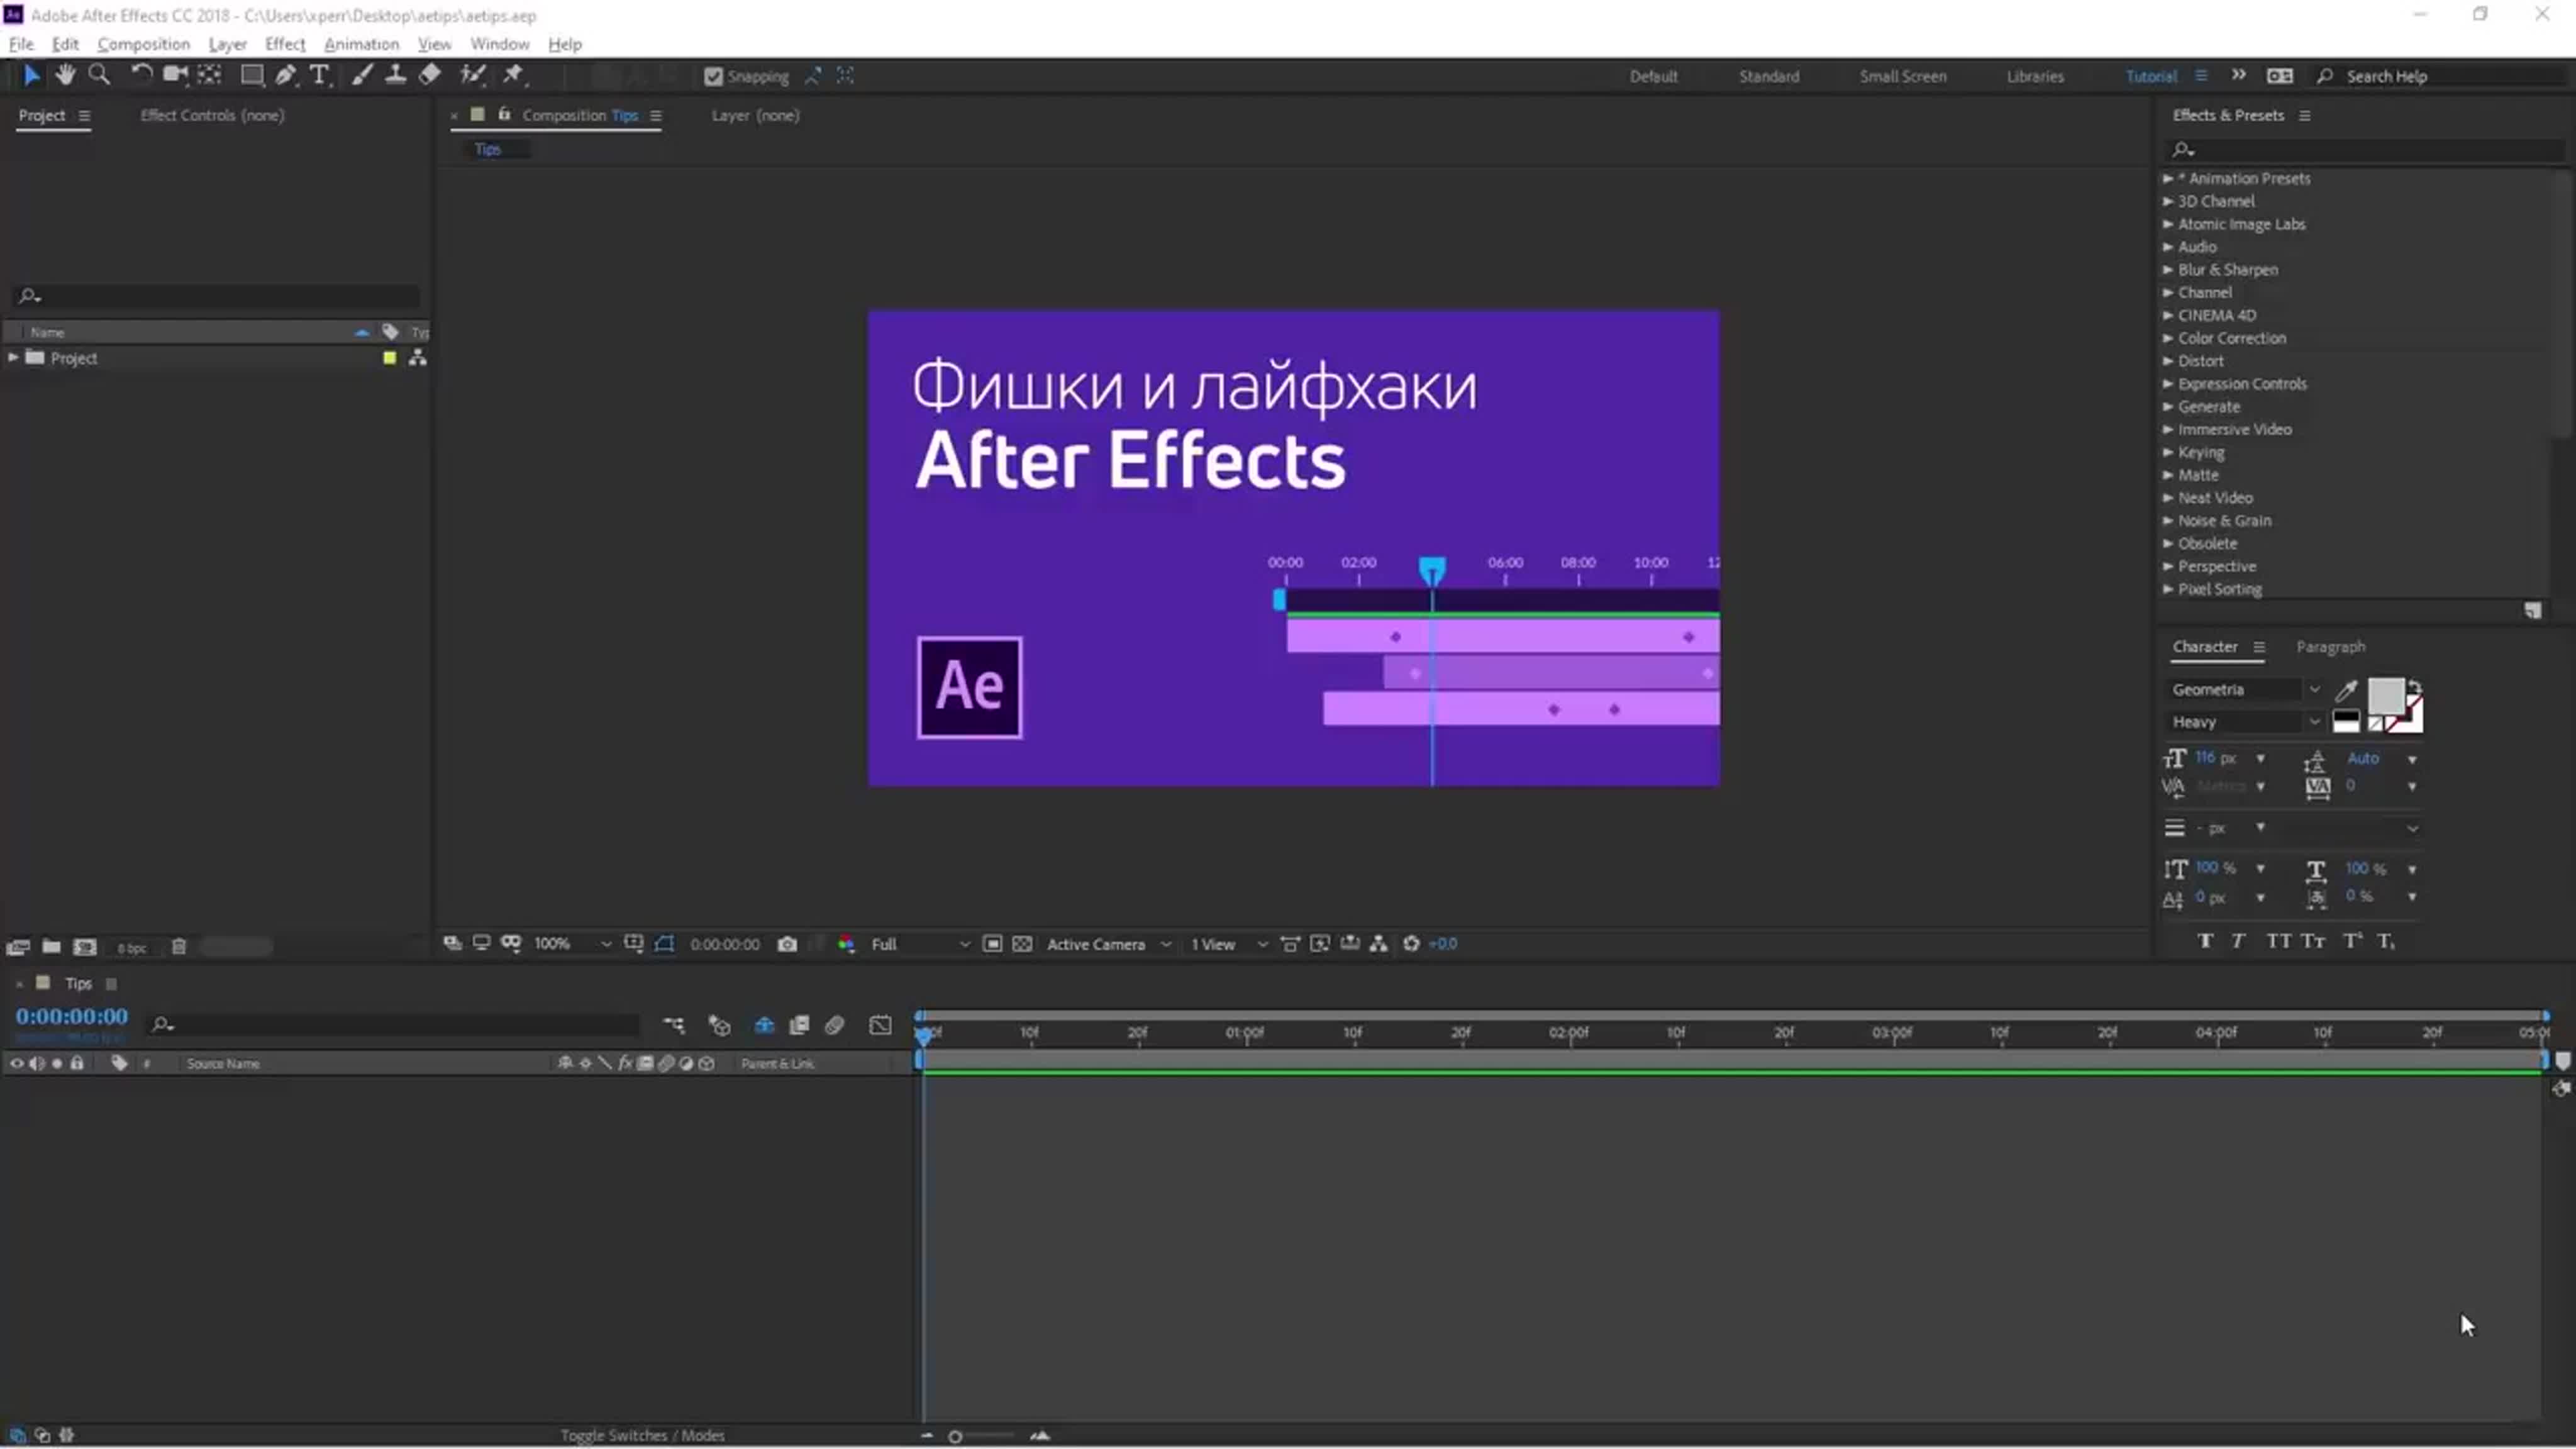
Task: Expand the Color Correction effects category
Action: (2168, 338)
